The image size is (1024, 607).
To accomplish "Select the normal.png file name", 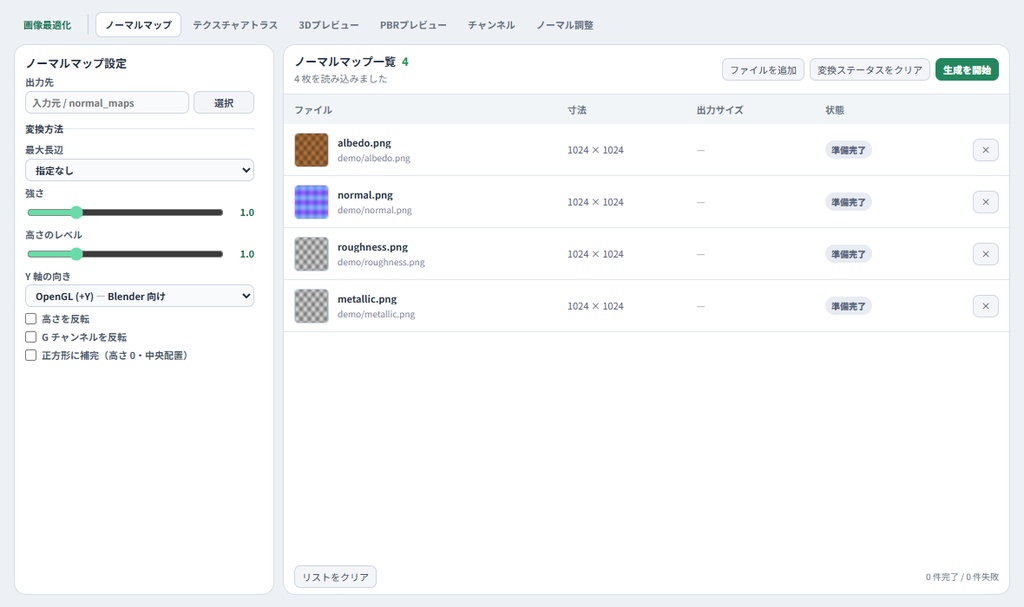I will click(x=365, y=195).
